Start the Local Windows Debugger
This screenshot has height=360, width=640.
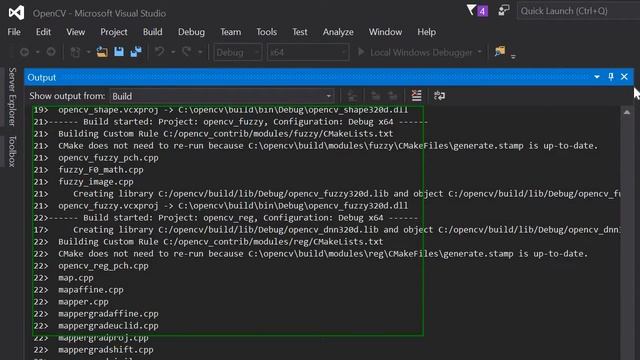tap(415, 52)
